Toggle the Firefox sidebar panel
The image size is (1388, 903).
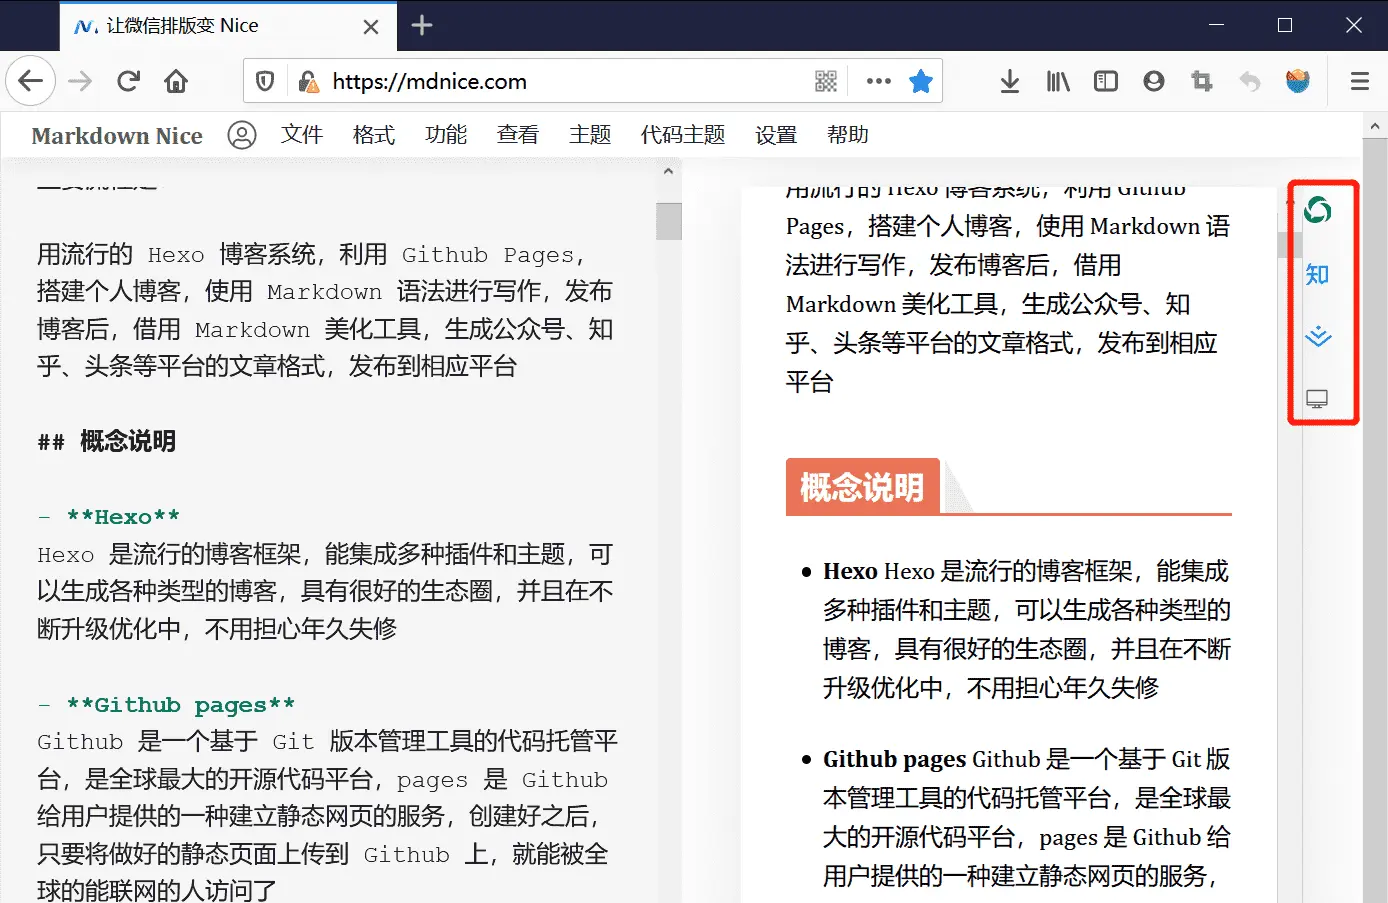click(1105, 81)
